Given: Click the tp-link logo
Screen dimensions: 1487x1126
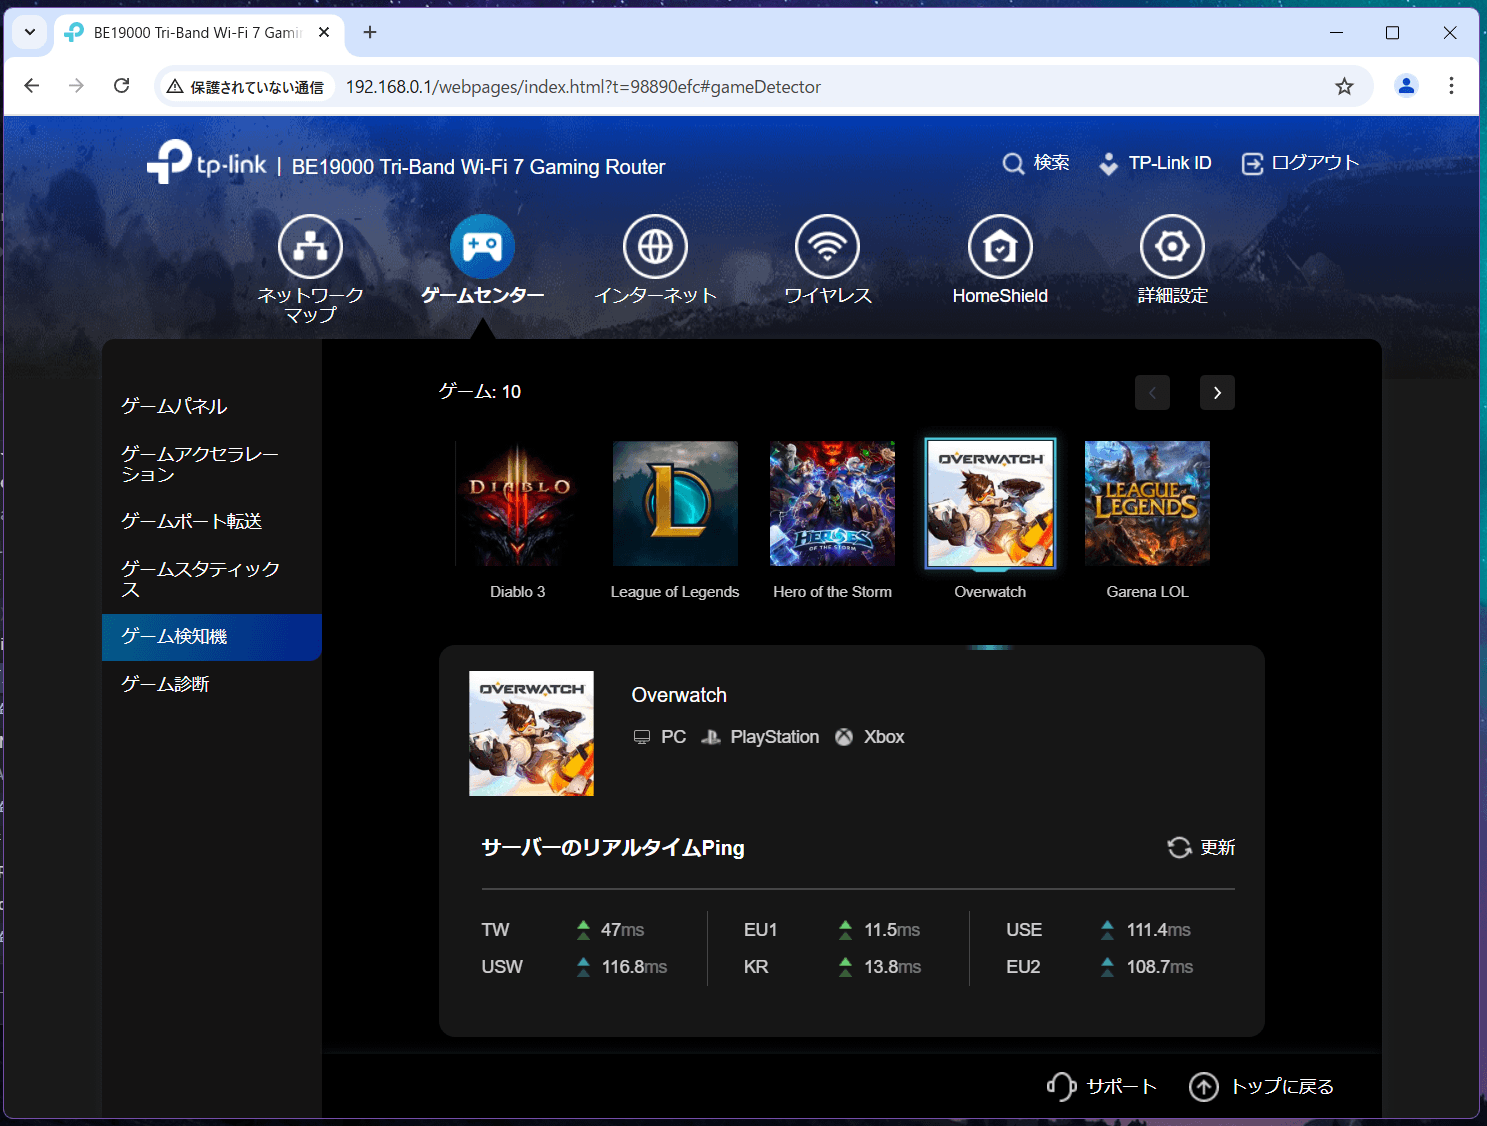Looking at the screenshot, I should point(207,162).
